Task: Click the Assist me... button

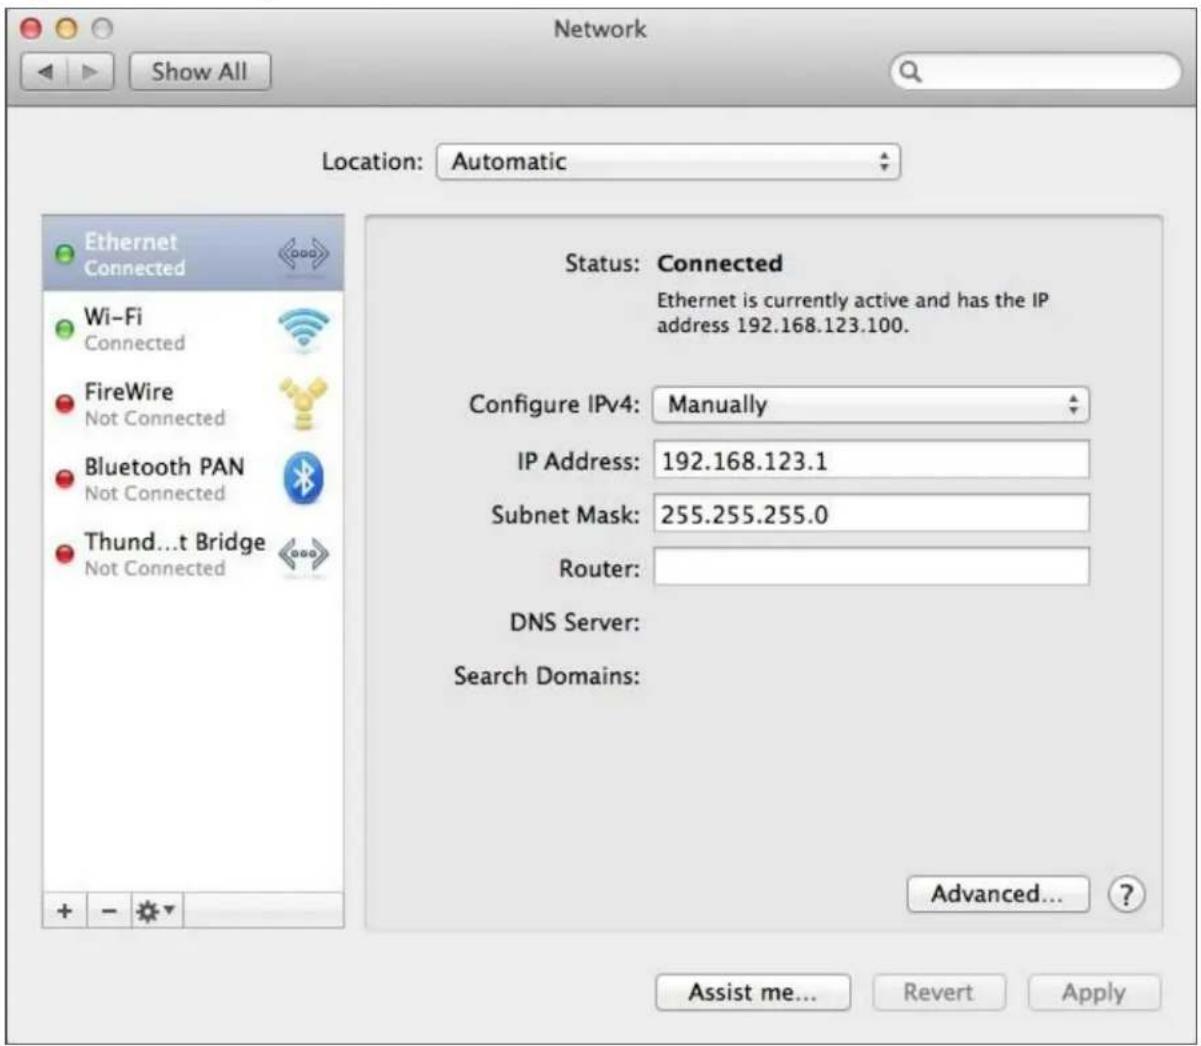Action: (x=753, y=993)
